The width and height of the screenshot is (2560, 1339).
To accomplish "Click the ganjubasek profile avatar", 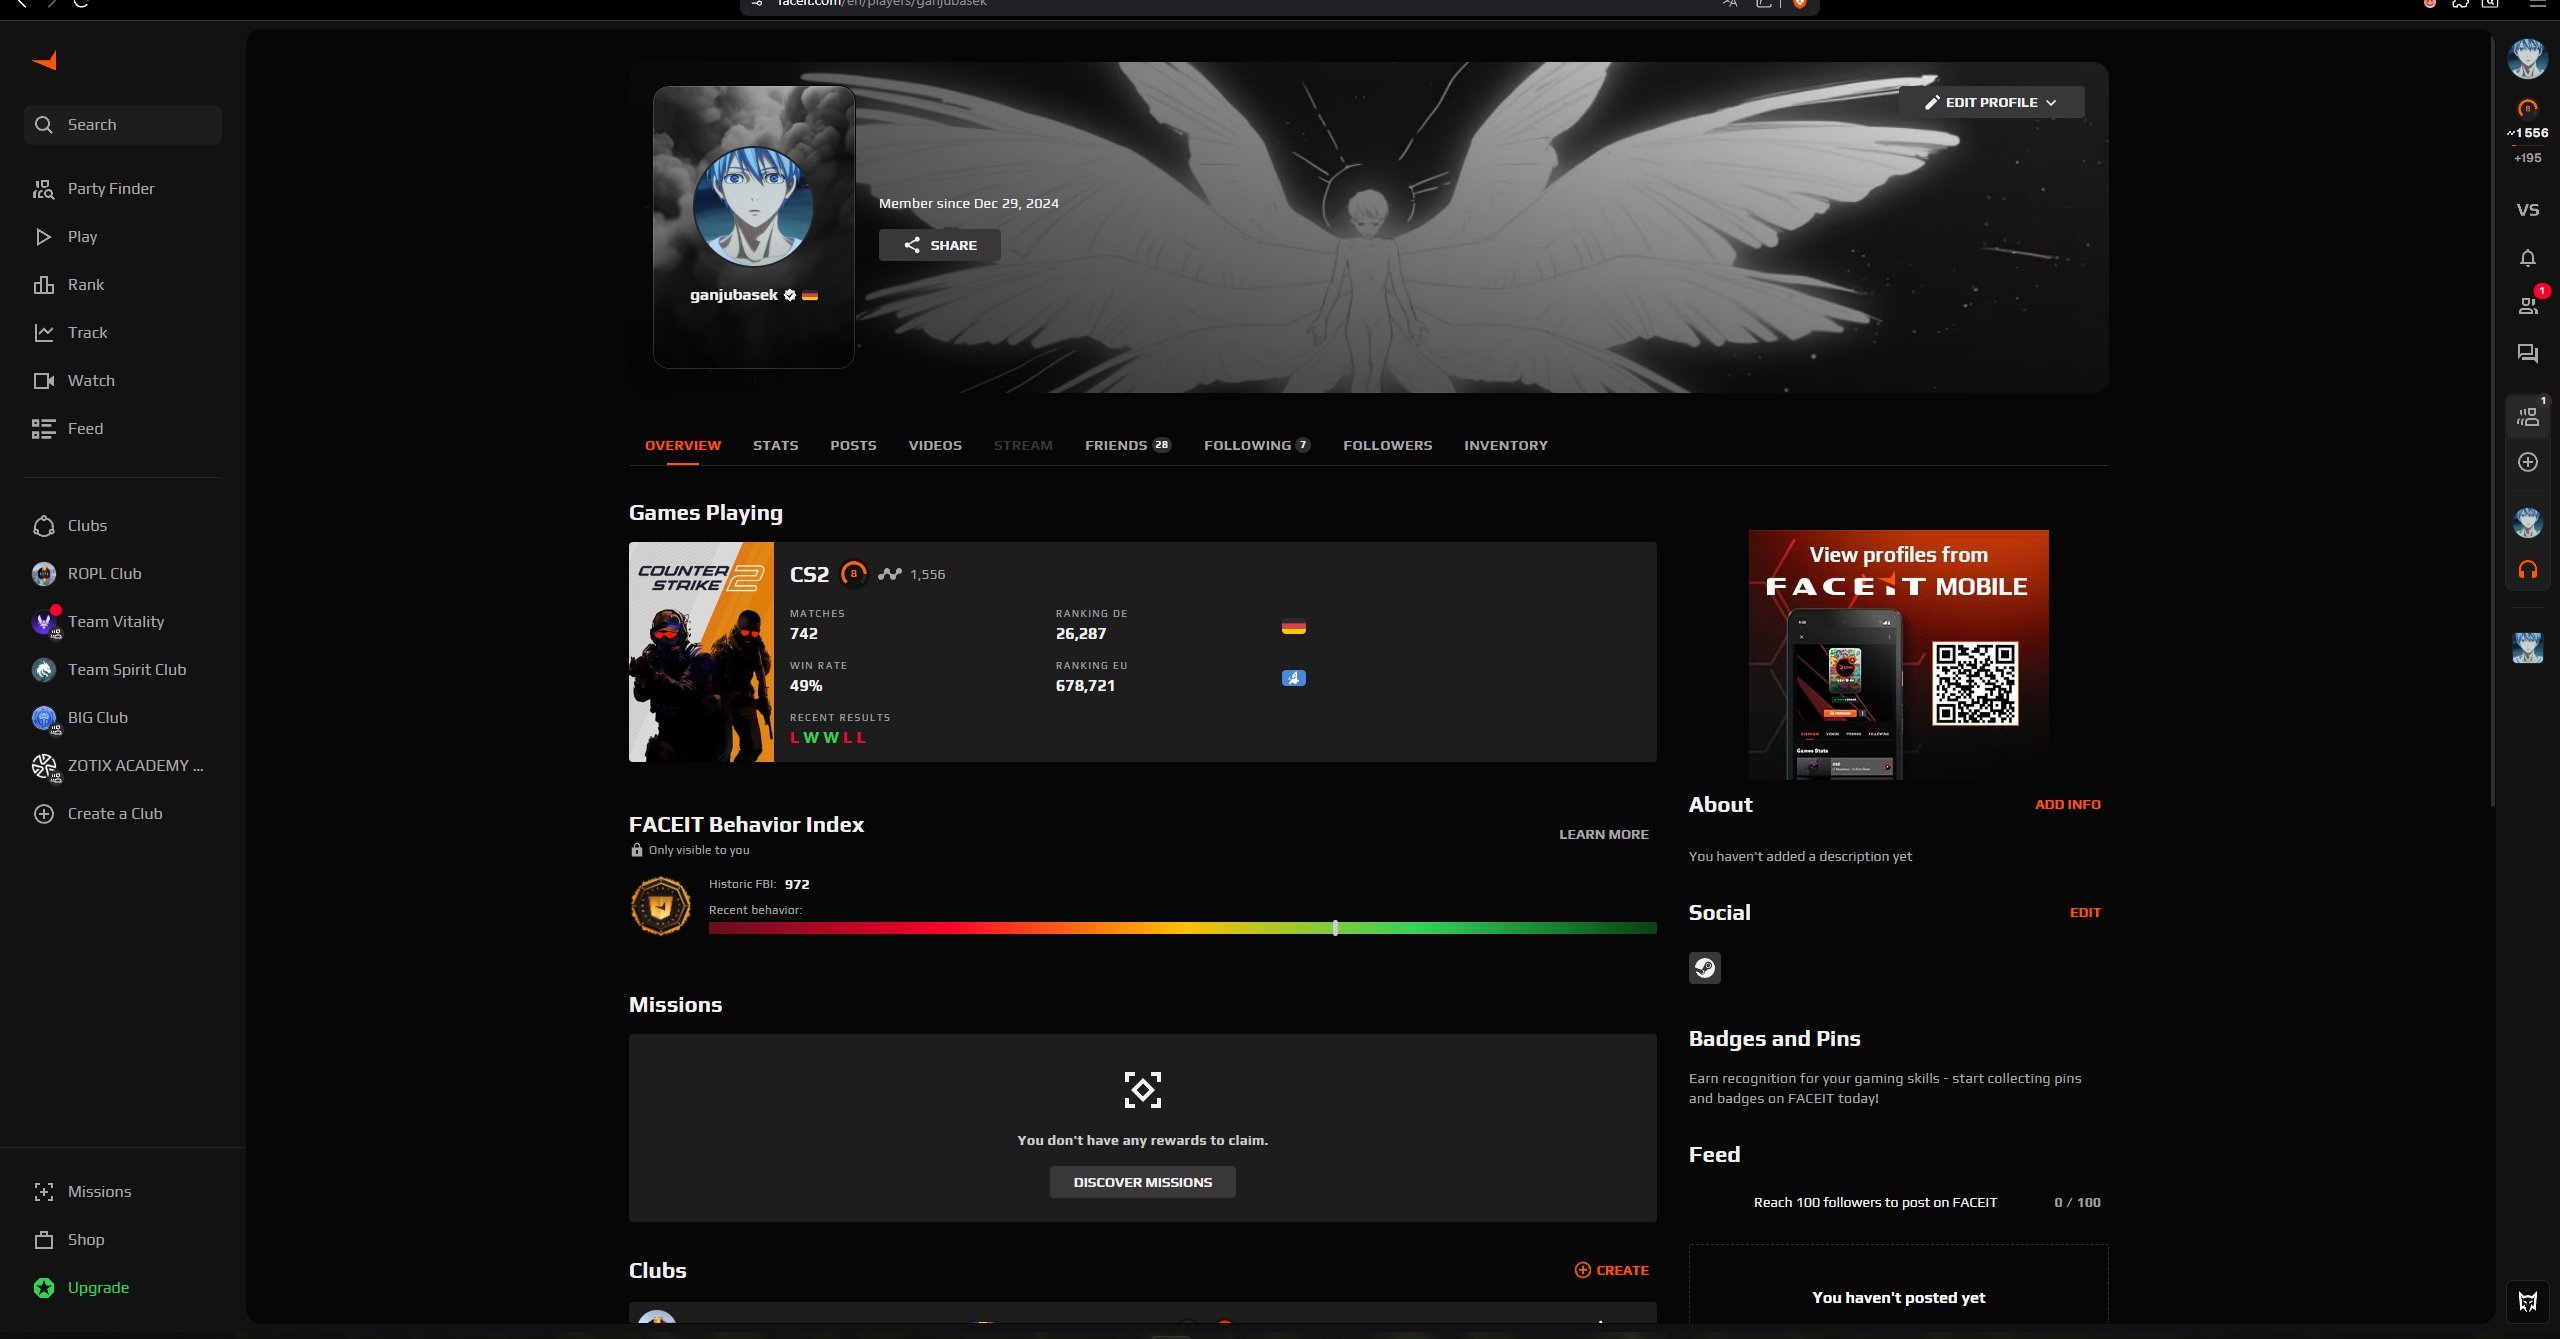I will (x=753, y=207).
